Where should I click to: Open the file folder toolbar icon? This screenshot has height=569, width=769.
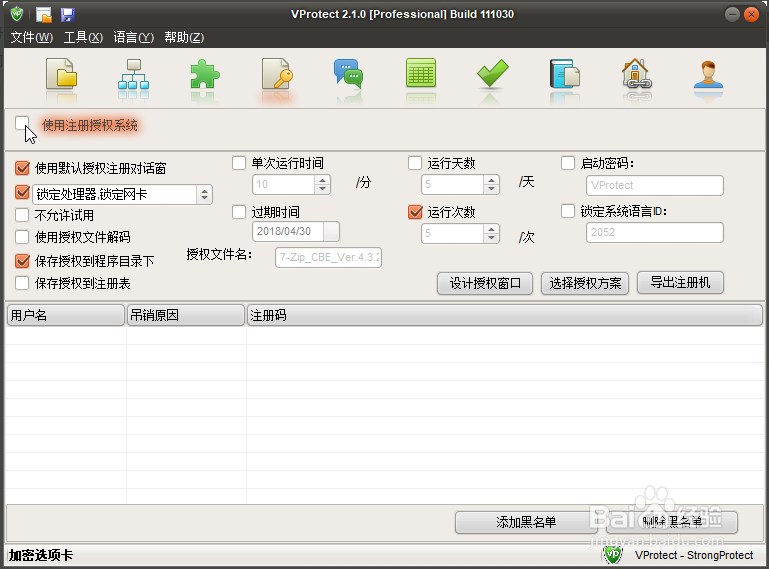coord(61,74)
